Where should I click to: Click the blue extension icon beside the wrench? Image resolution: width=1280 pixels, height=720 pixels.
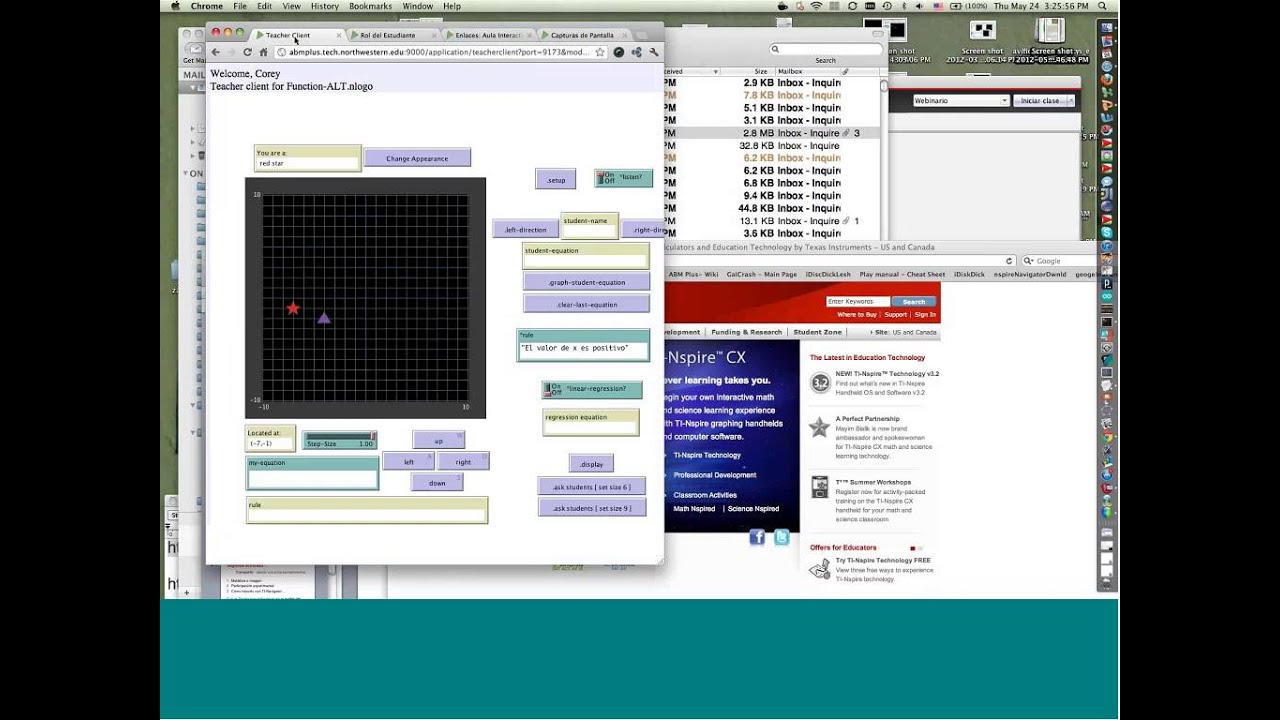(x=636, y=52)
